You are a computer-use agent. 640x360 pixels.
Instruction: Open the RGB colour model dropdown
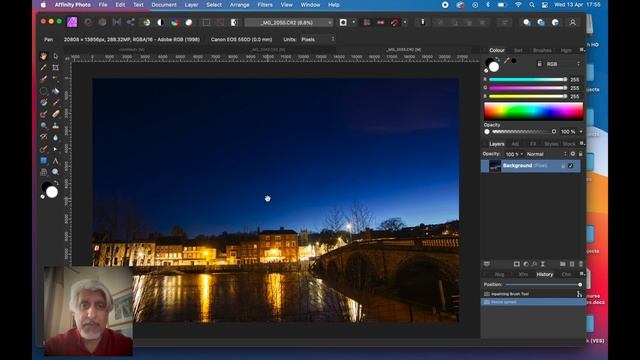point(563,64)
